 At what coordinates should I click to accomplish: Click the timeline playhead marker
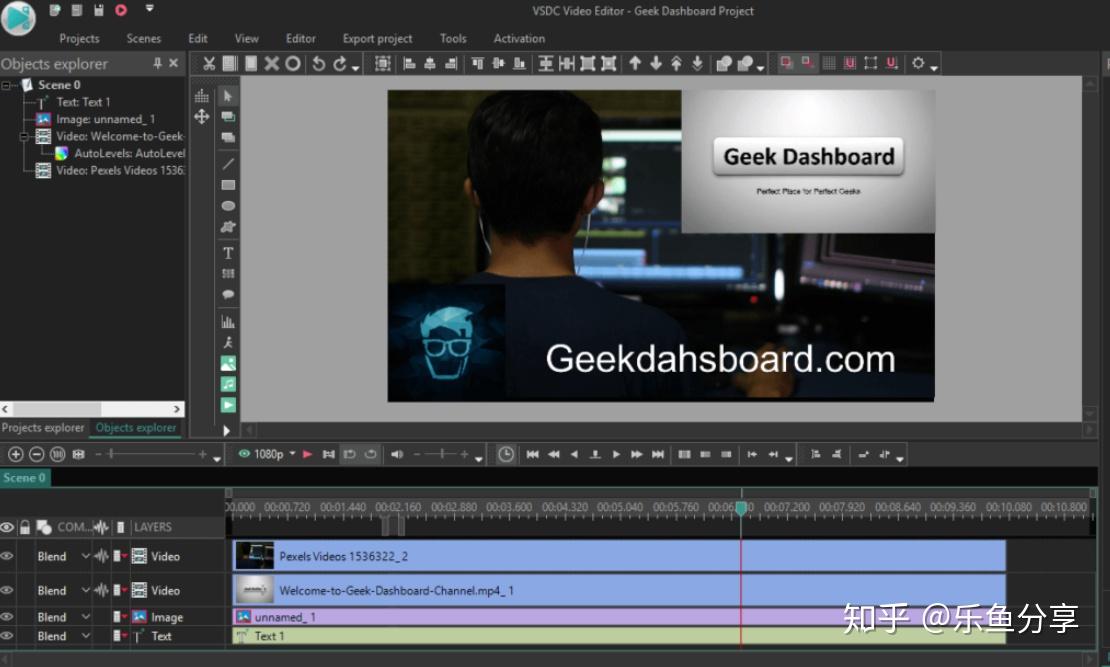741,508
